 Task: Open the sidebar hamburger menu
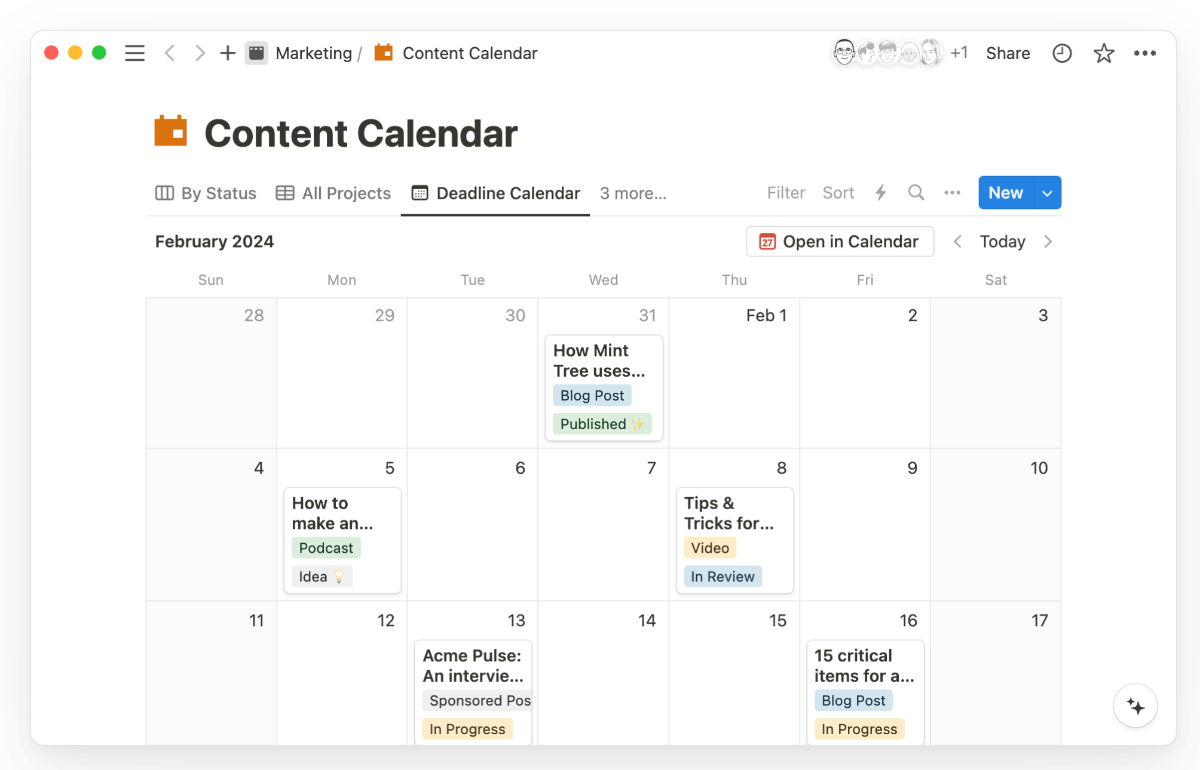click(135, 53)
